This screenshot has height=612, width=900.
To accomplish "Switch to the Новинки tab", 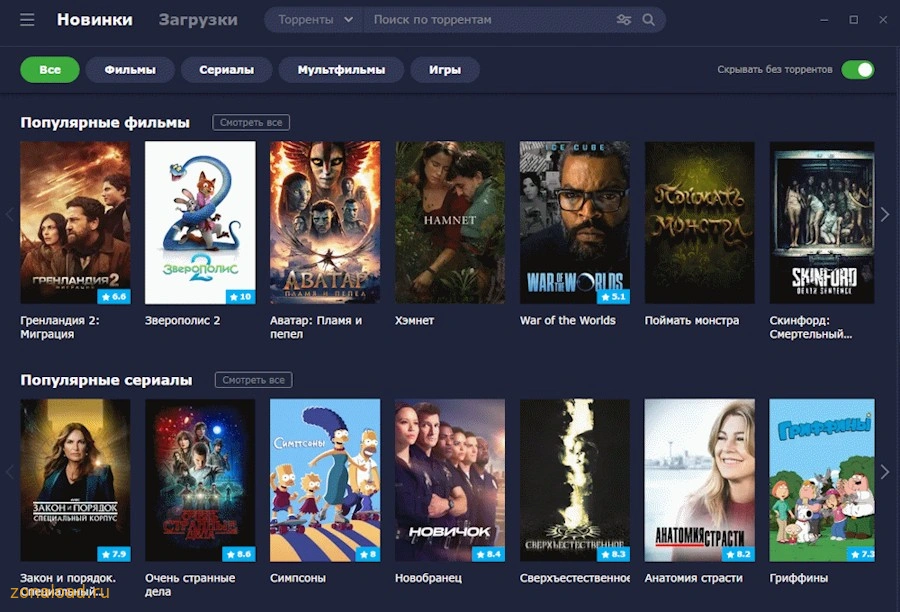I will (95, 20).
